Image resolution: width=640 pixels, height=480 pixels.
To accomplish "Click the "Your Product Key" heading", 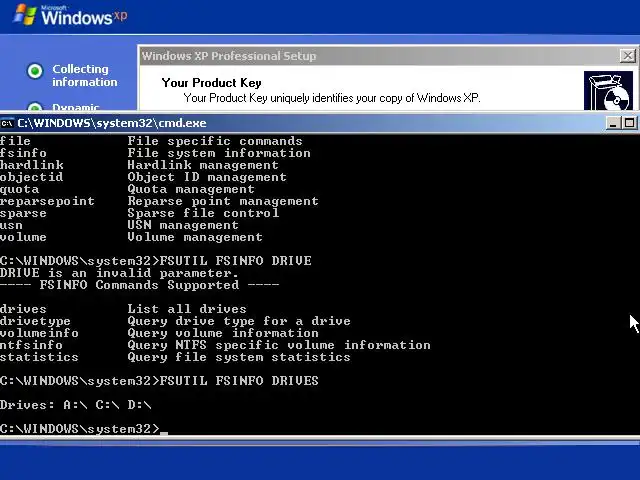I will 211,83.
